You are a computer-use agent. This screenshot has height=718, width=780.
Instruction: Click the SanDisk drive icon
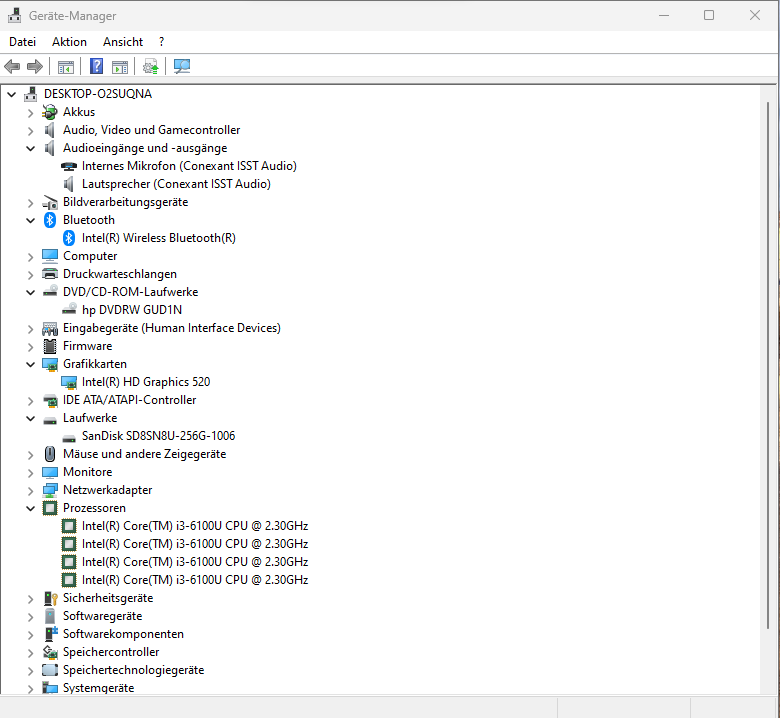point(69,438)
